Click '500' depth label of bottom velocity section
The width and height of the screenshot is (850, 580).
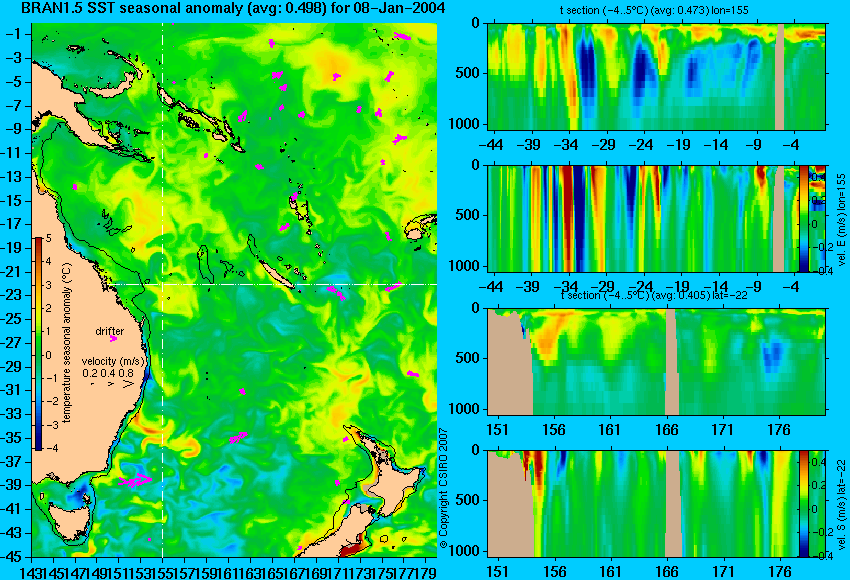point(468,500)
